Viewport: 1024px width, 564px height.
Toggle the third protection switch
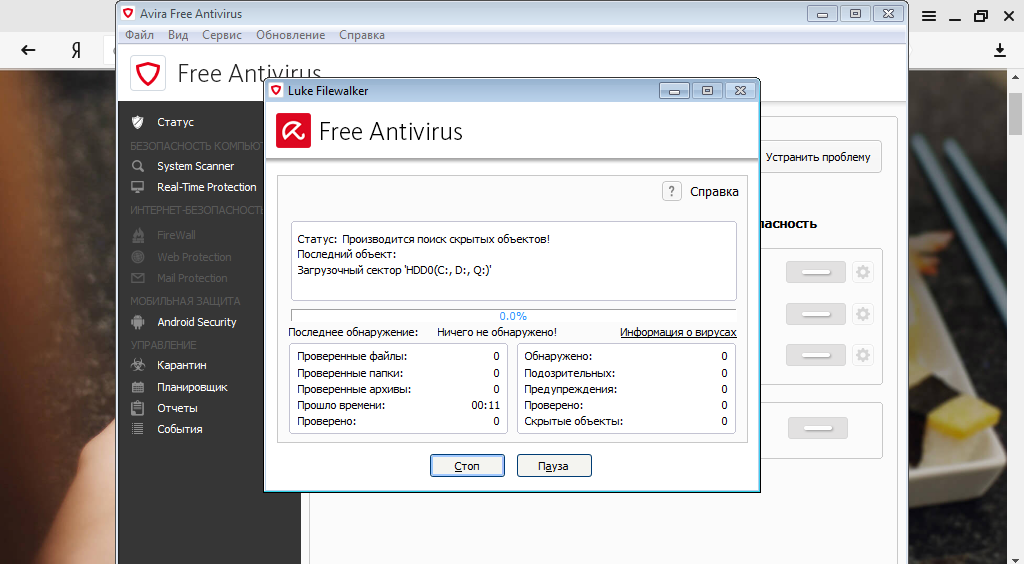816,355
